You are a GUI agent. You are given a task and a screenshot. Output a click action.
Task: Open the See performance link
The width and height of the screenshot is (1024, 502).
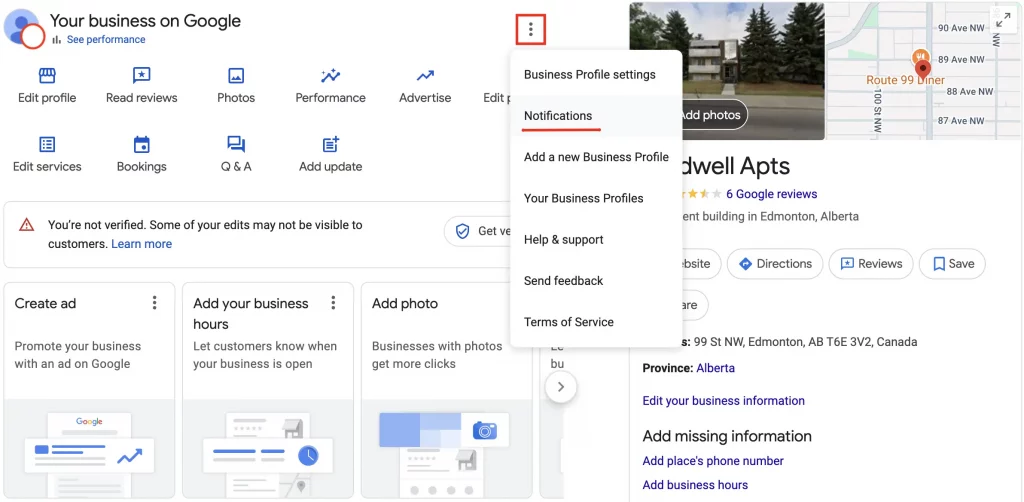106,39
